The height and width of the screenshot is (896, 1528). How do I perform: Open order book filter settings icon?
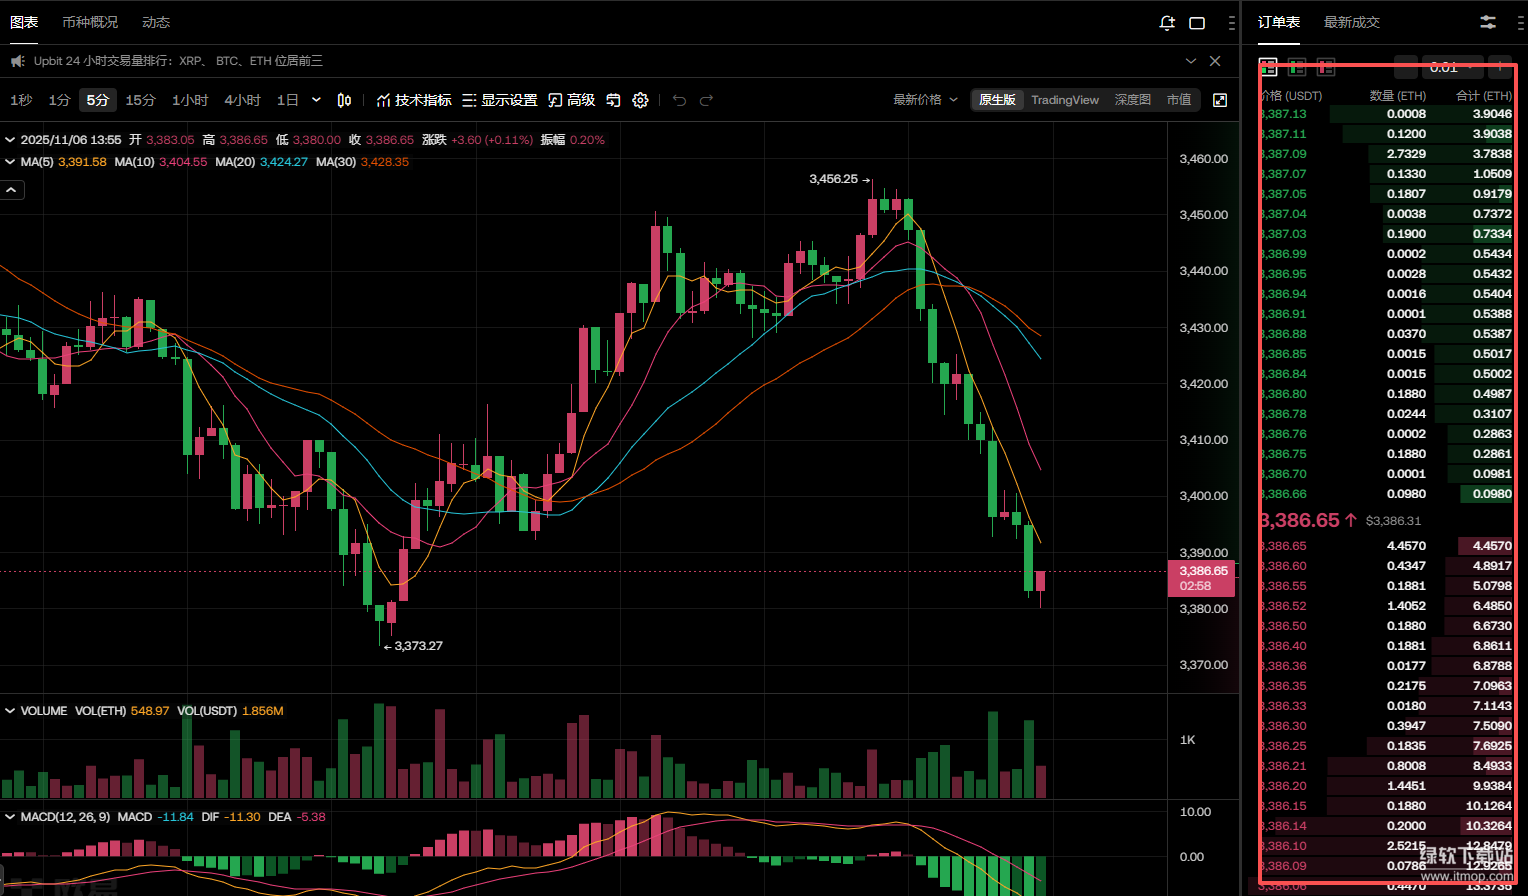1488,22
